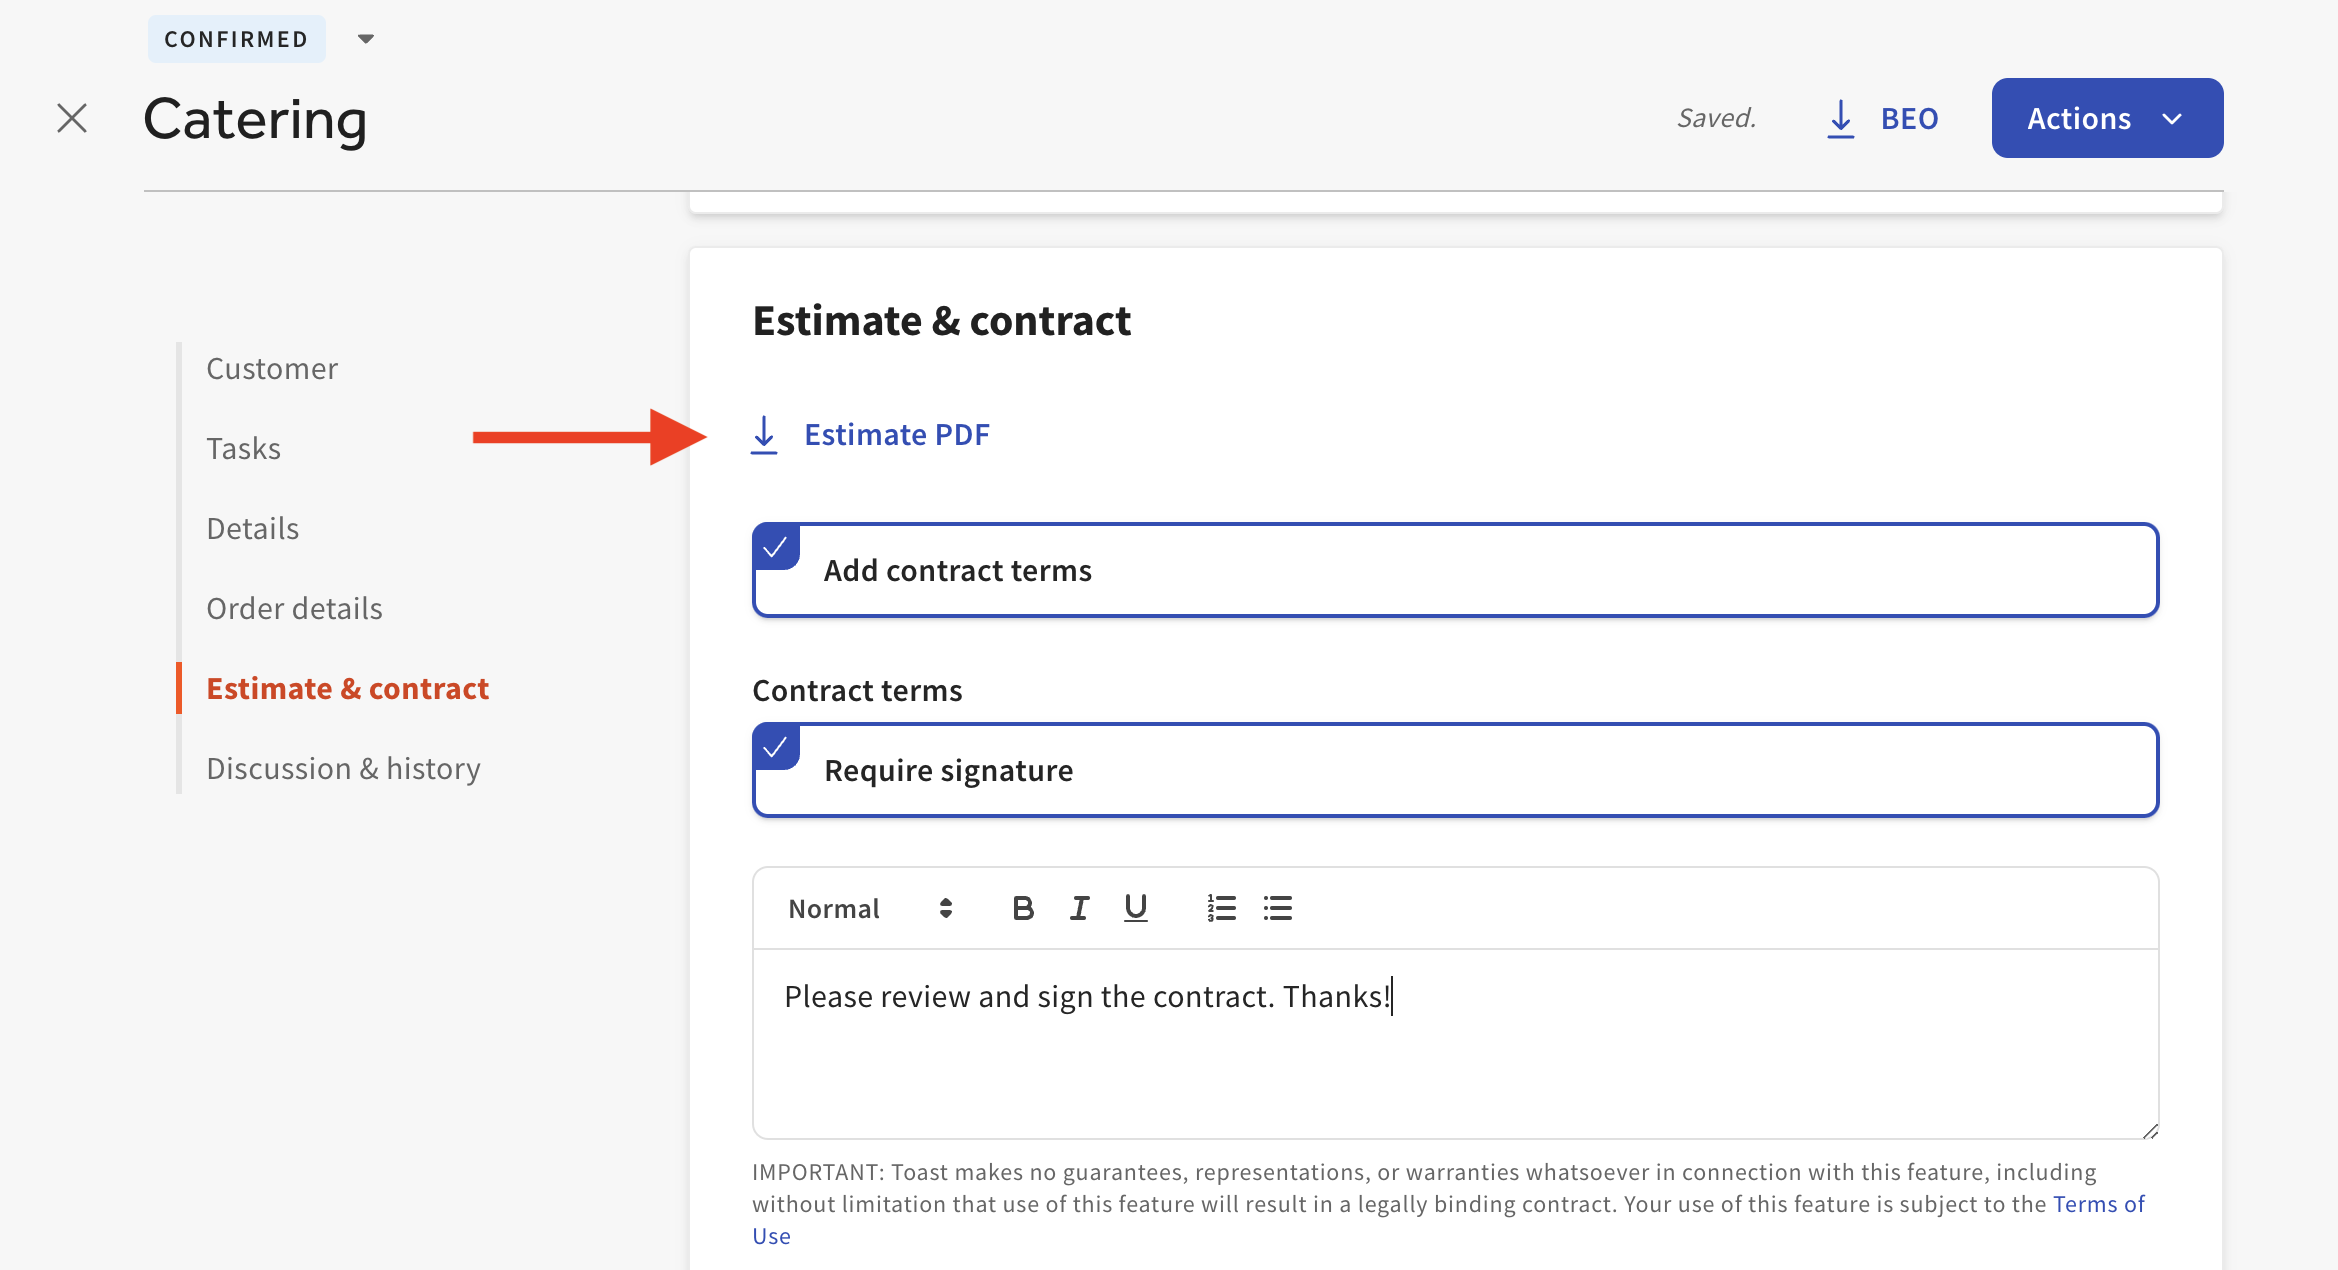Apply underline formatting in editor
Image resolution: width=2338 pixels, height=1270 pixels.
[x=1135, y=908]
